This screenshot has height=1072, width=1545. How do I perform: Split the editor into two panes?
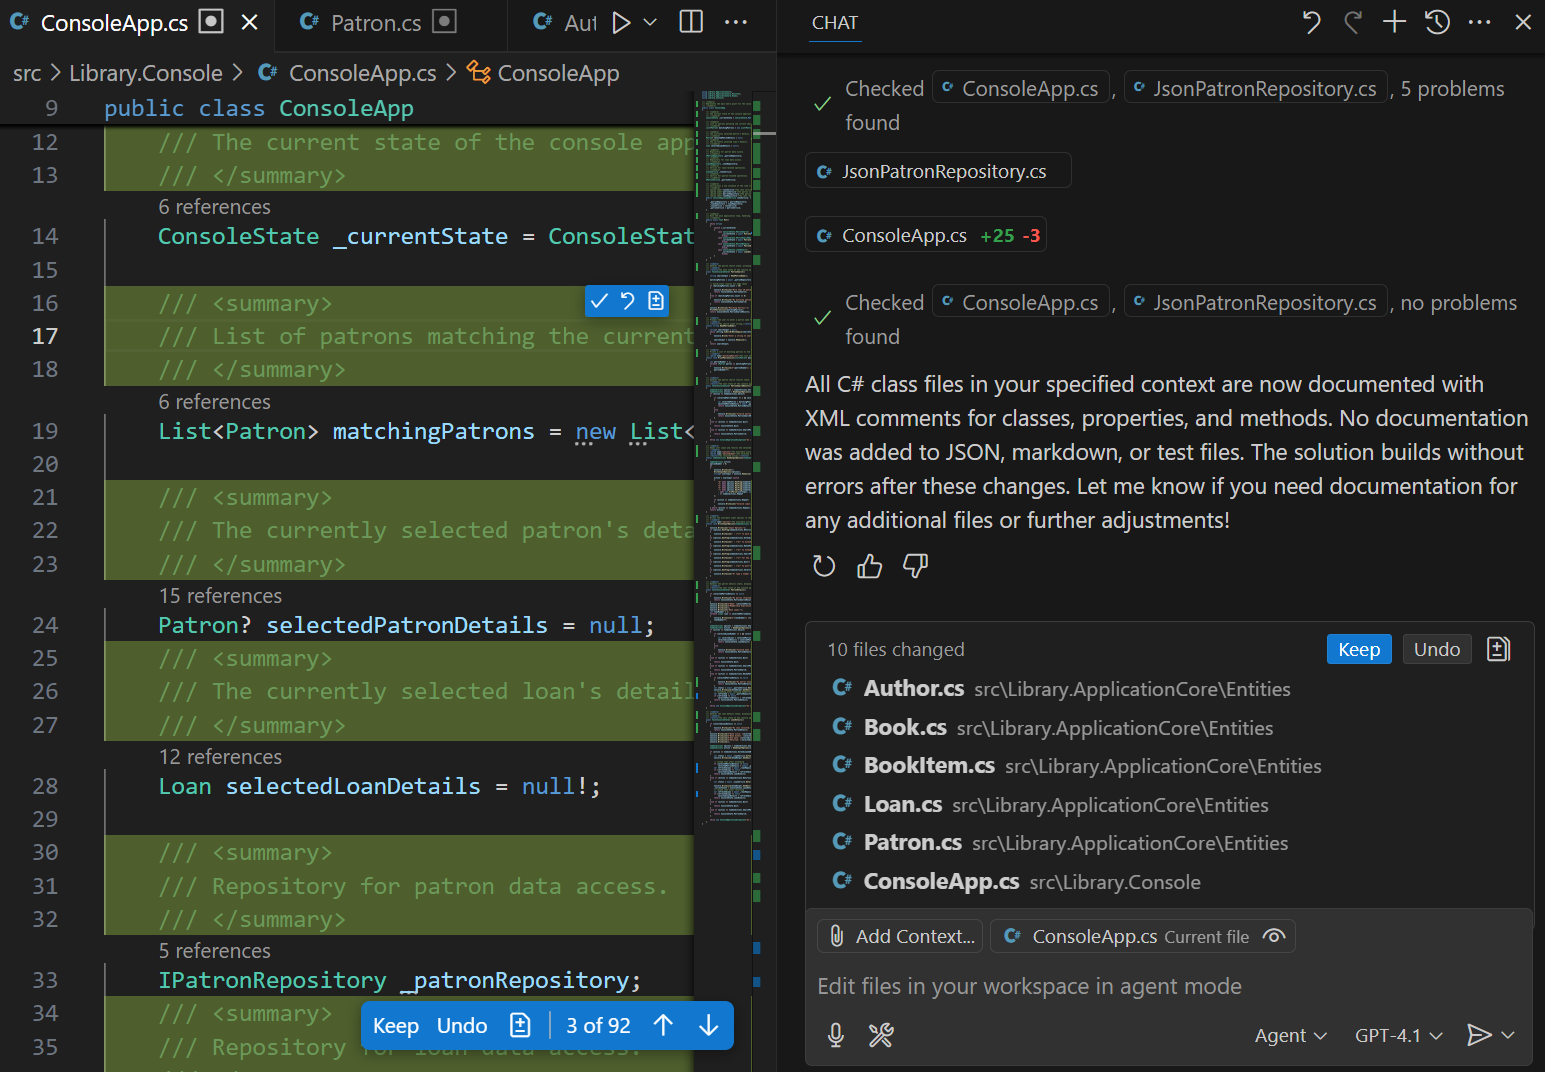coord(690,20)
